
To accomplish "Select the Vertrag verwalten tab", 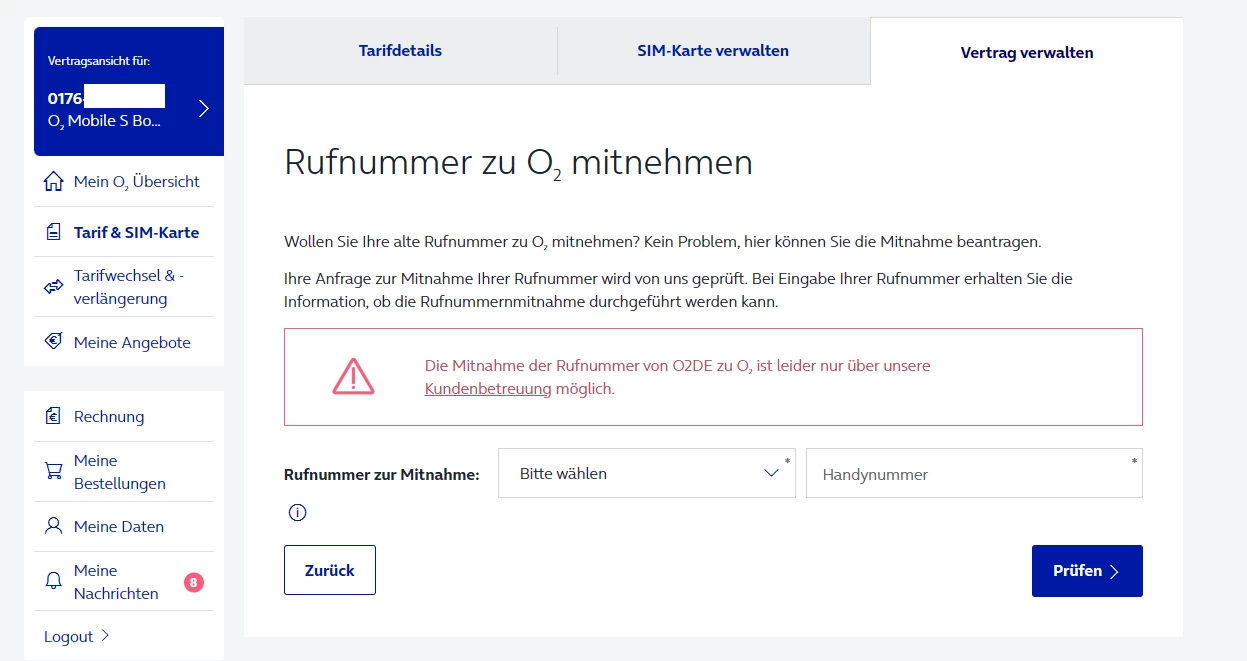I will tap(1026, 53).
